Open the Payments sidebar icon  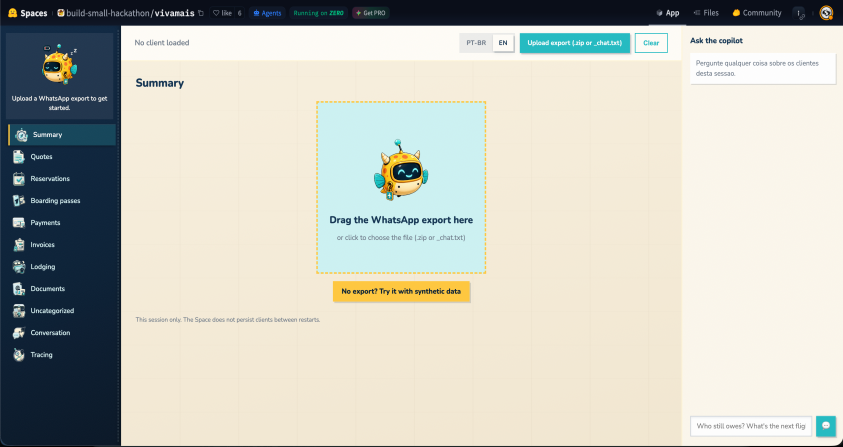click(x=19, y=223)
